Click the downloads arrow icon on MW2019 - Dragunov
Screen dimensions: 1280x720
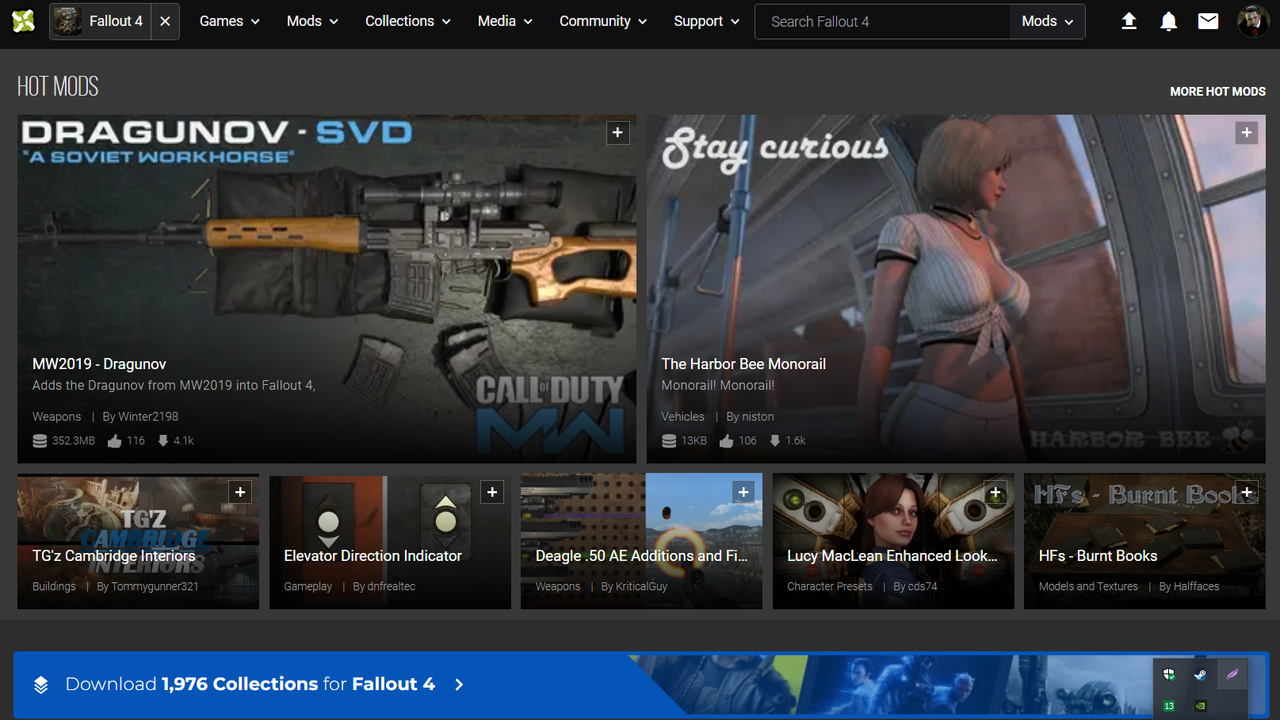[x=163, y=440]
